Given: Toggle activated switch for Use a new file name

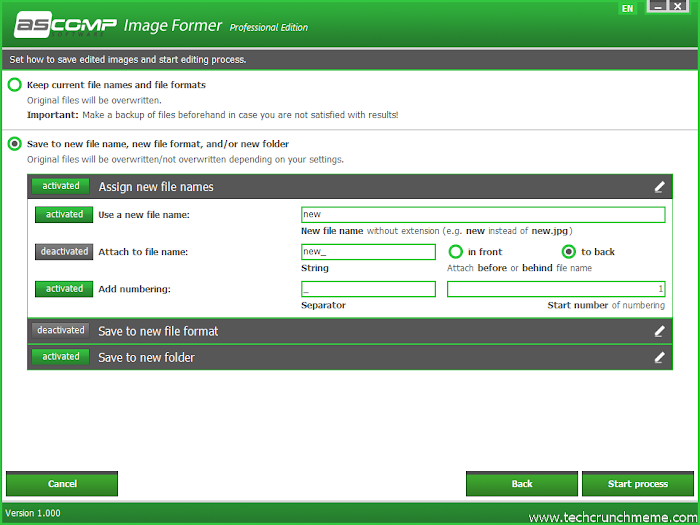Looking at the screenshot, I should [x=64, y=215].
